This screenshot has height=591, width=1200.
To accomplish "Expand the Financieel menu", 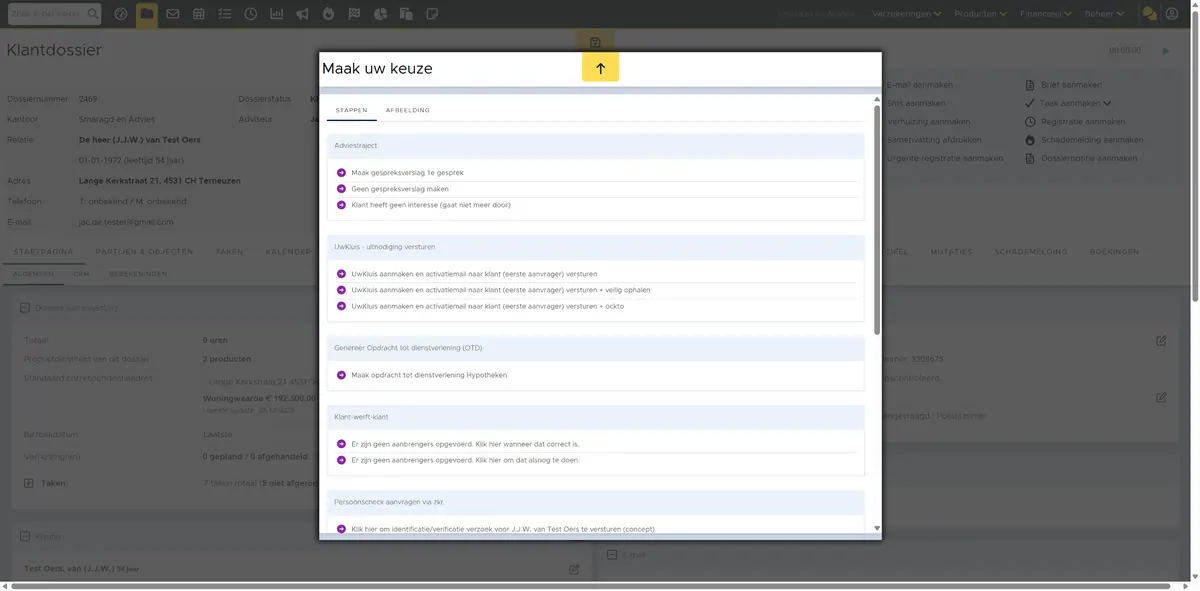I will (1046, 14).
